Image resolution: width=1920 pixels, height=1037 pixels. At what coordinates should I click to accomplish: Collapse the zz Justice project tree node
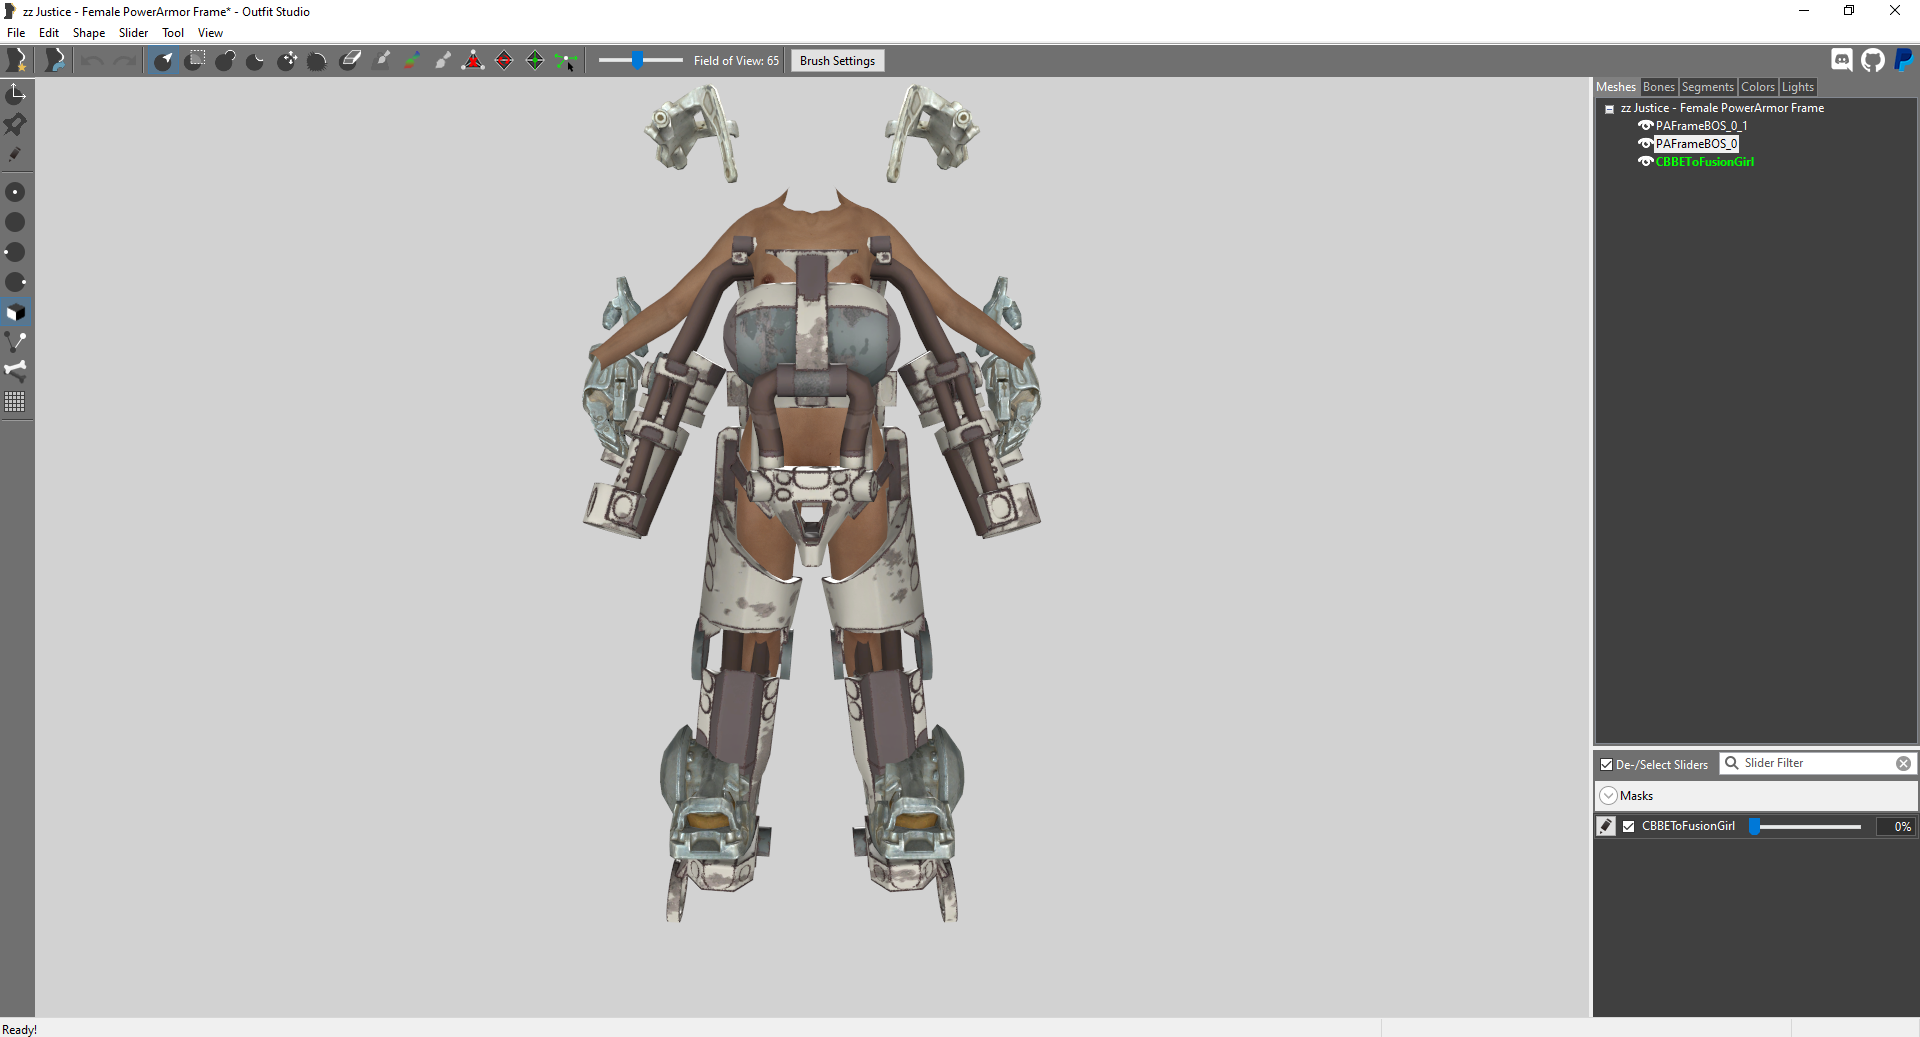1609,109
